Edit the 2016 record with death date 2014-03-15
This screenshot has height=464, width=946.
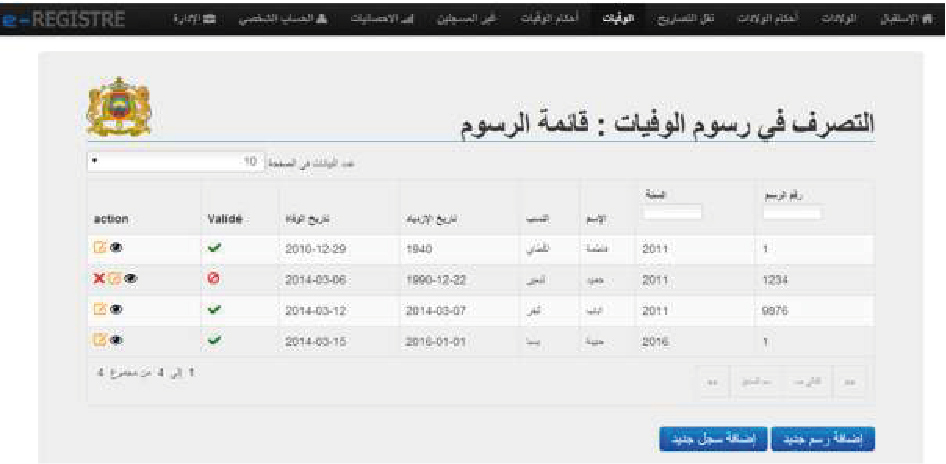click(x=99, y=340)
